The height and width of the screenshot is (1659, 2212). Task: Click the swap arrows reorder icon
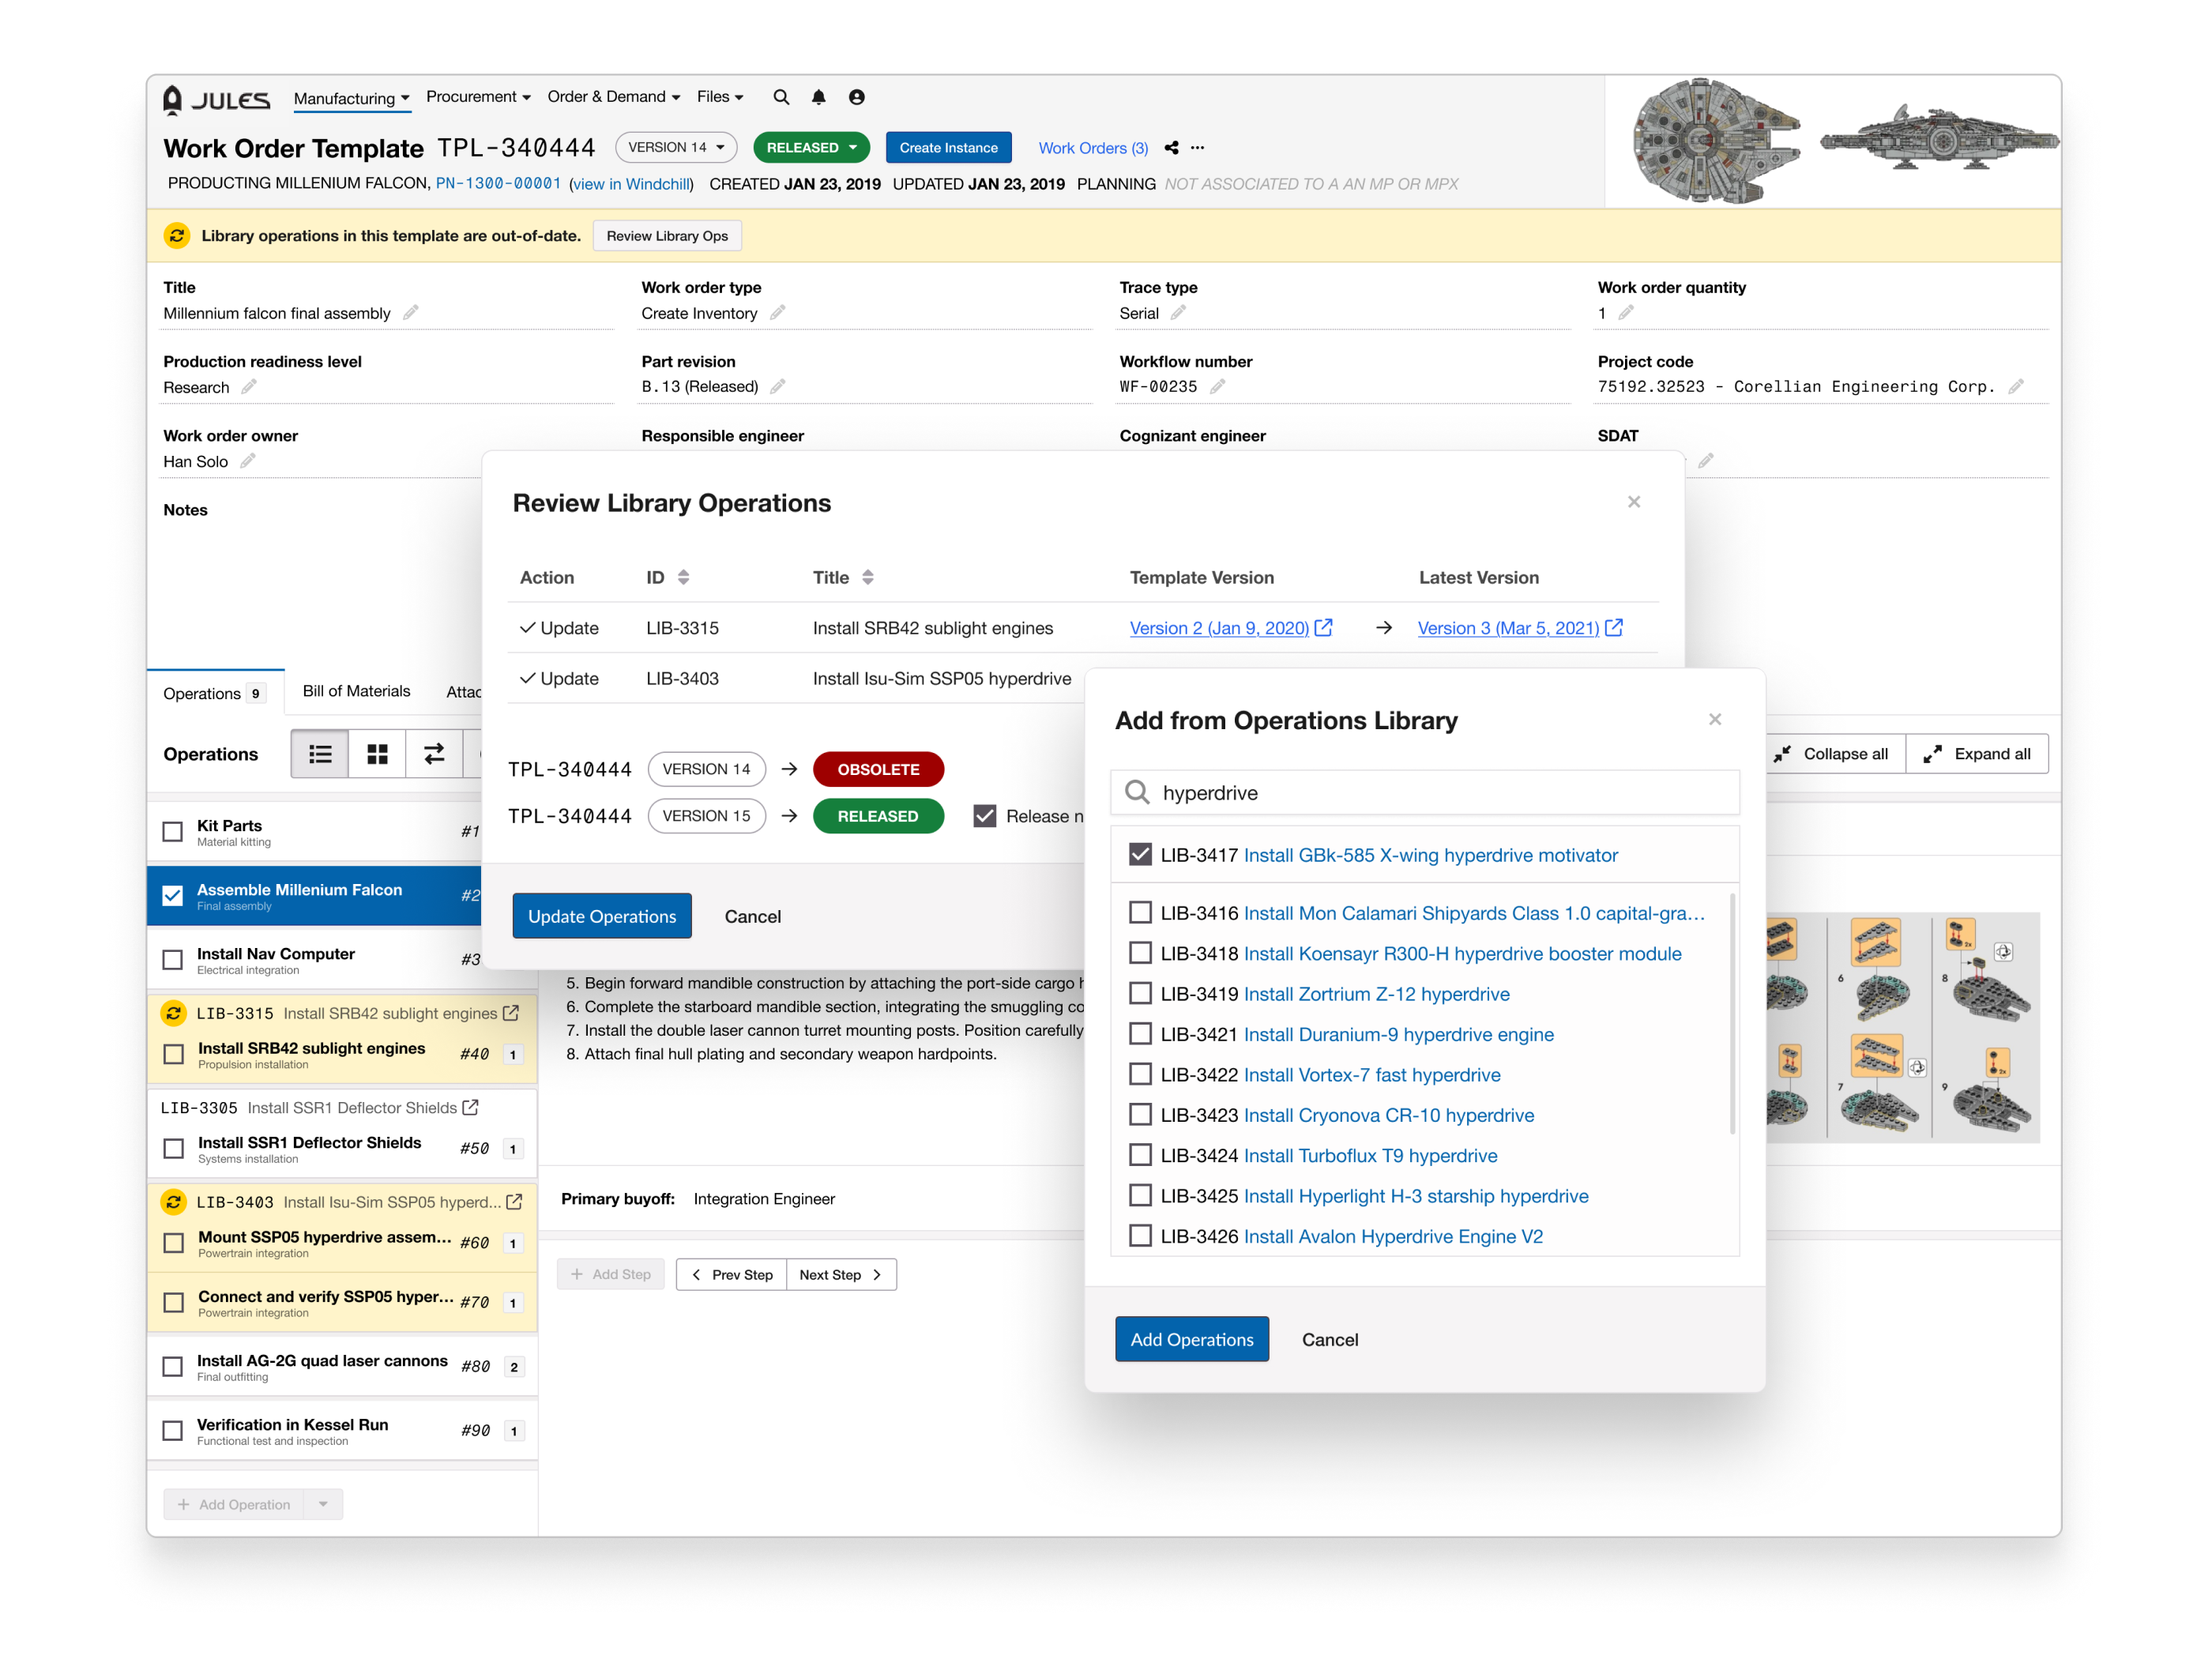(x=434, y=754)
